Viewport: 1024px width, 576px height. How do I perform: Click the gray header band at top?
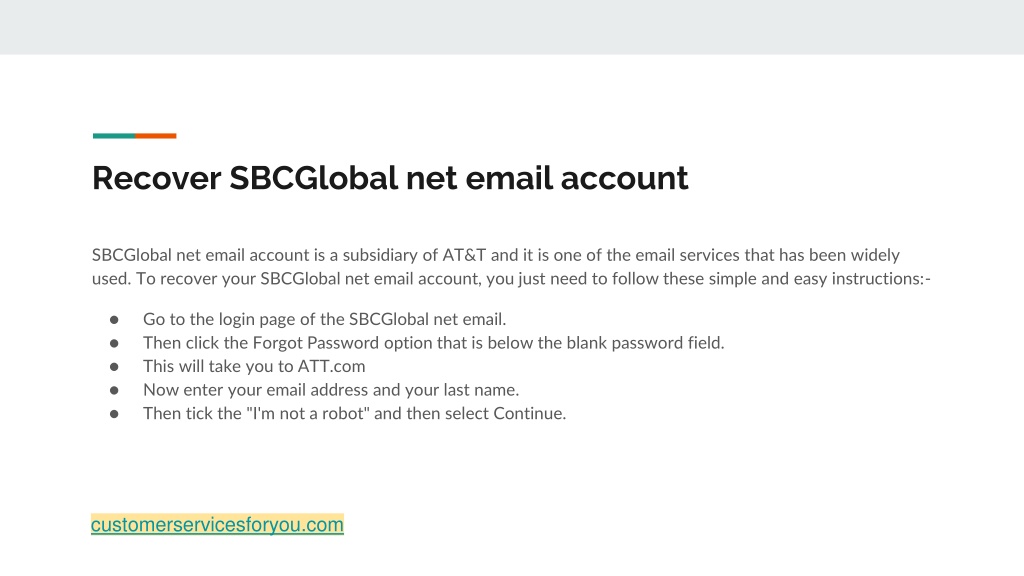click(x=512, y=27)
